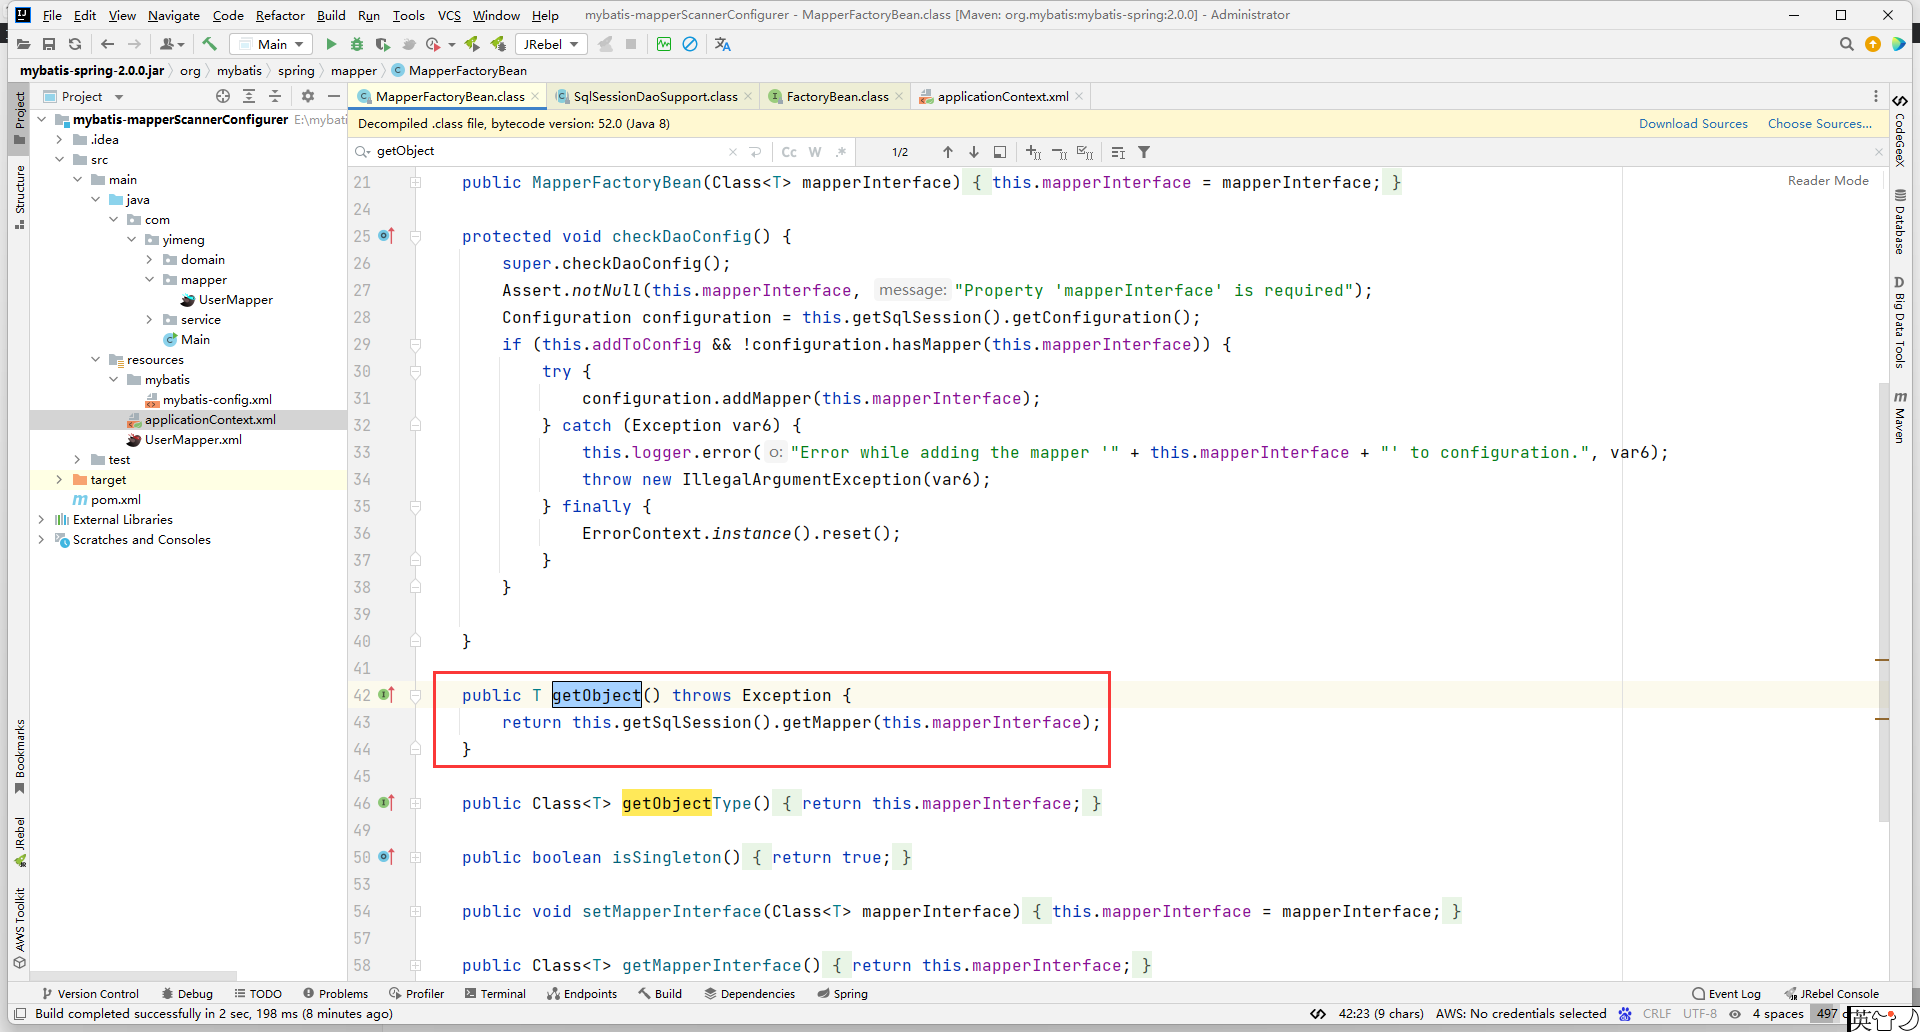
Task: Click Filter search results funnel icon
Action: (1144, 152)
